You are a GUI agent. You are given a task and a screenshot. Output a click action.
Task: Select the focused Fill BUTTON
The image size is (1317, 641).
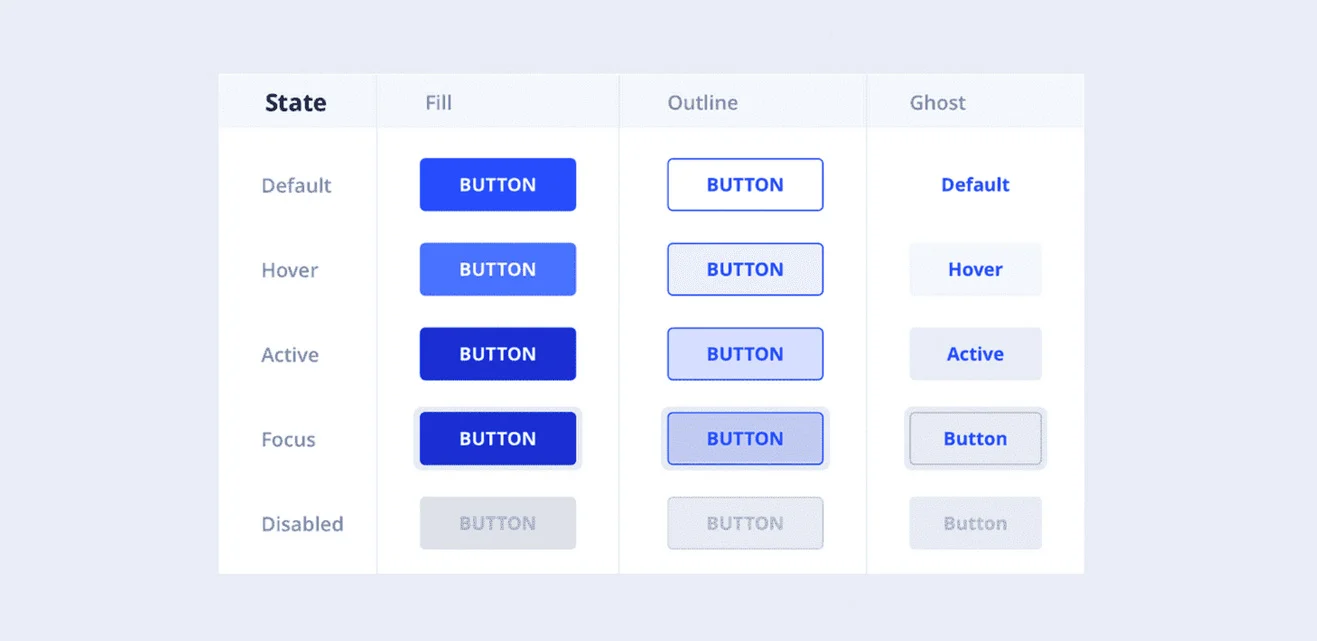click(497, 439)
